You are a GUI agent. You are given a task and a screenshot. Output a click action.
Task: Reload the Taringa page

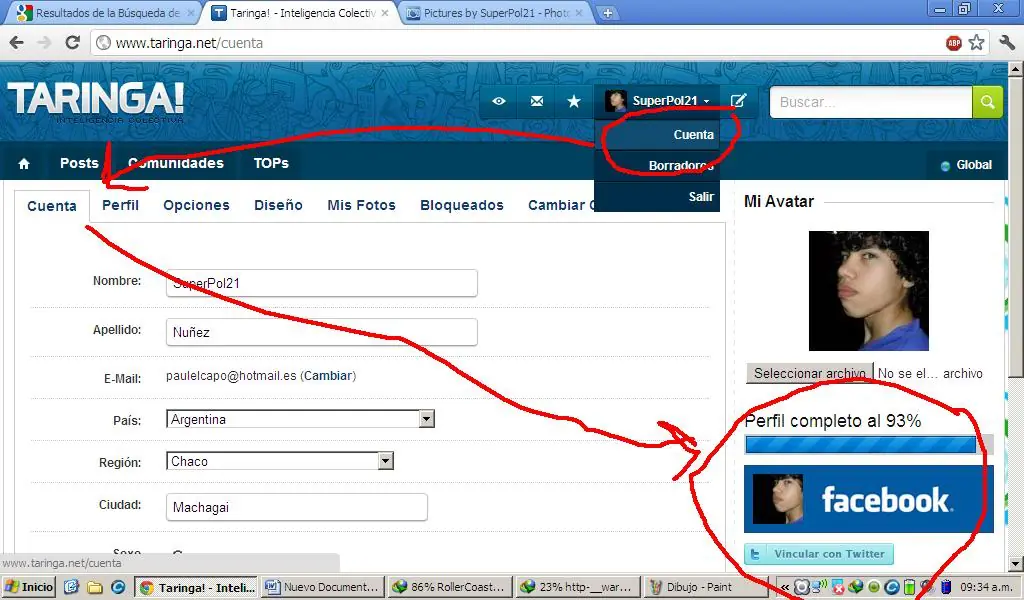(x=72, y=42)
